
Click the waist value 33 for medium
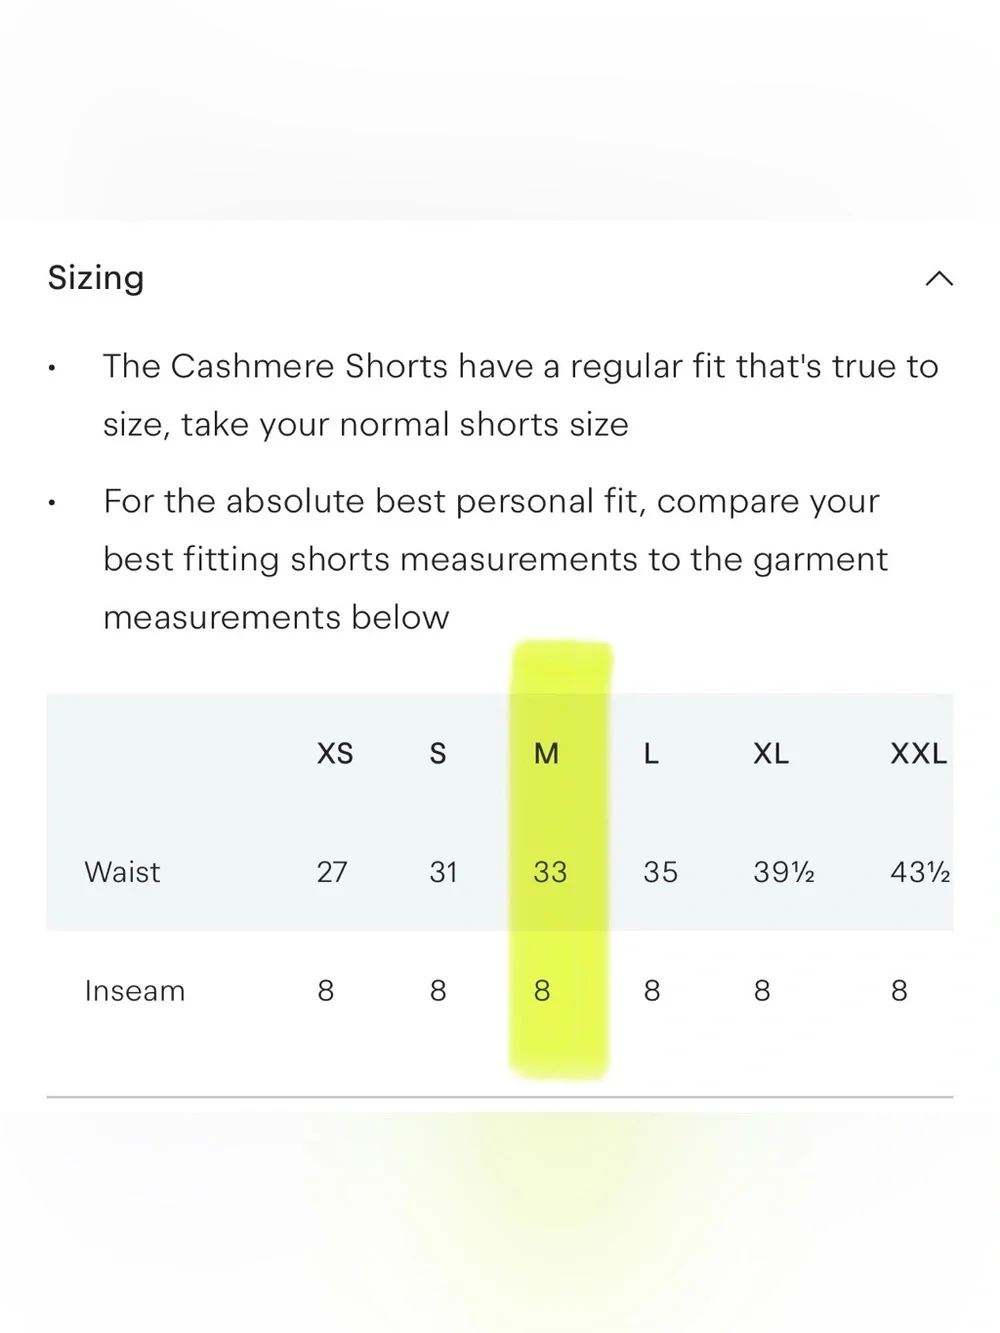tap(550, 872)
